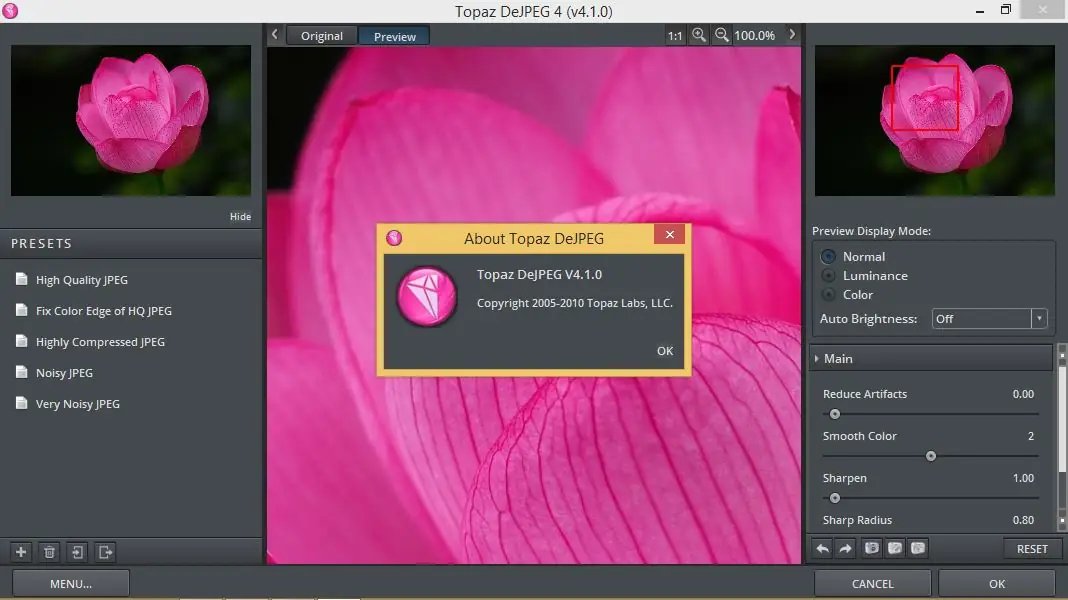
Task: Confirm the About dialog with its OK
Action: (665, 351)
